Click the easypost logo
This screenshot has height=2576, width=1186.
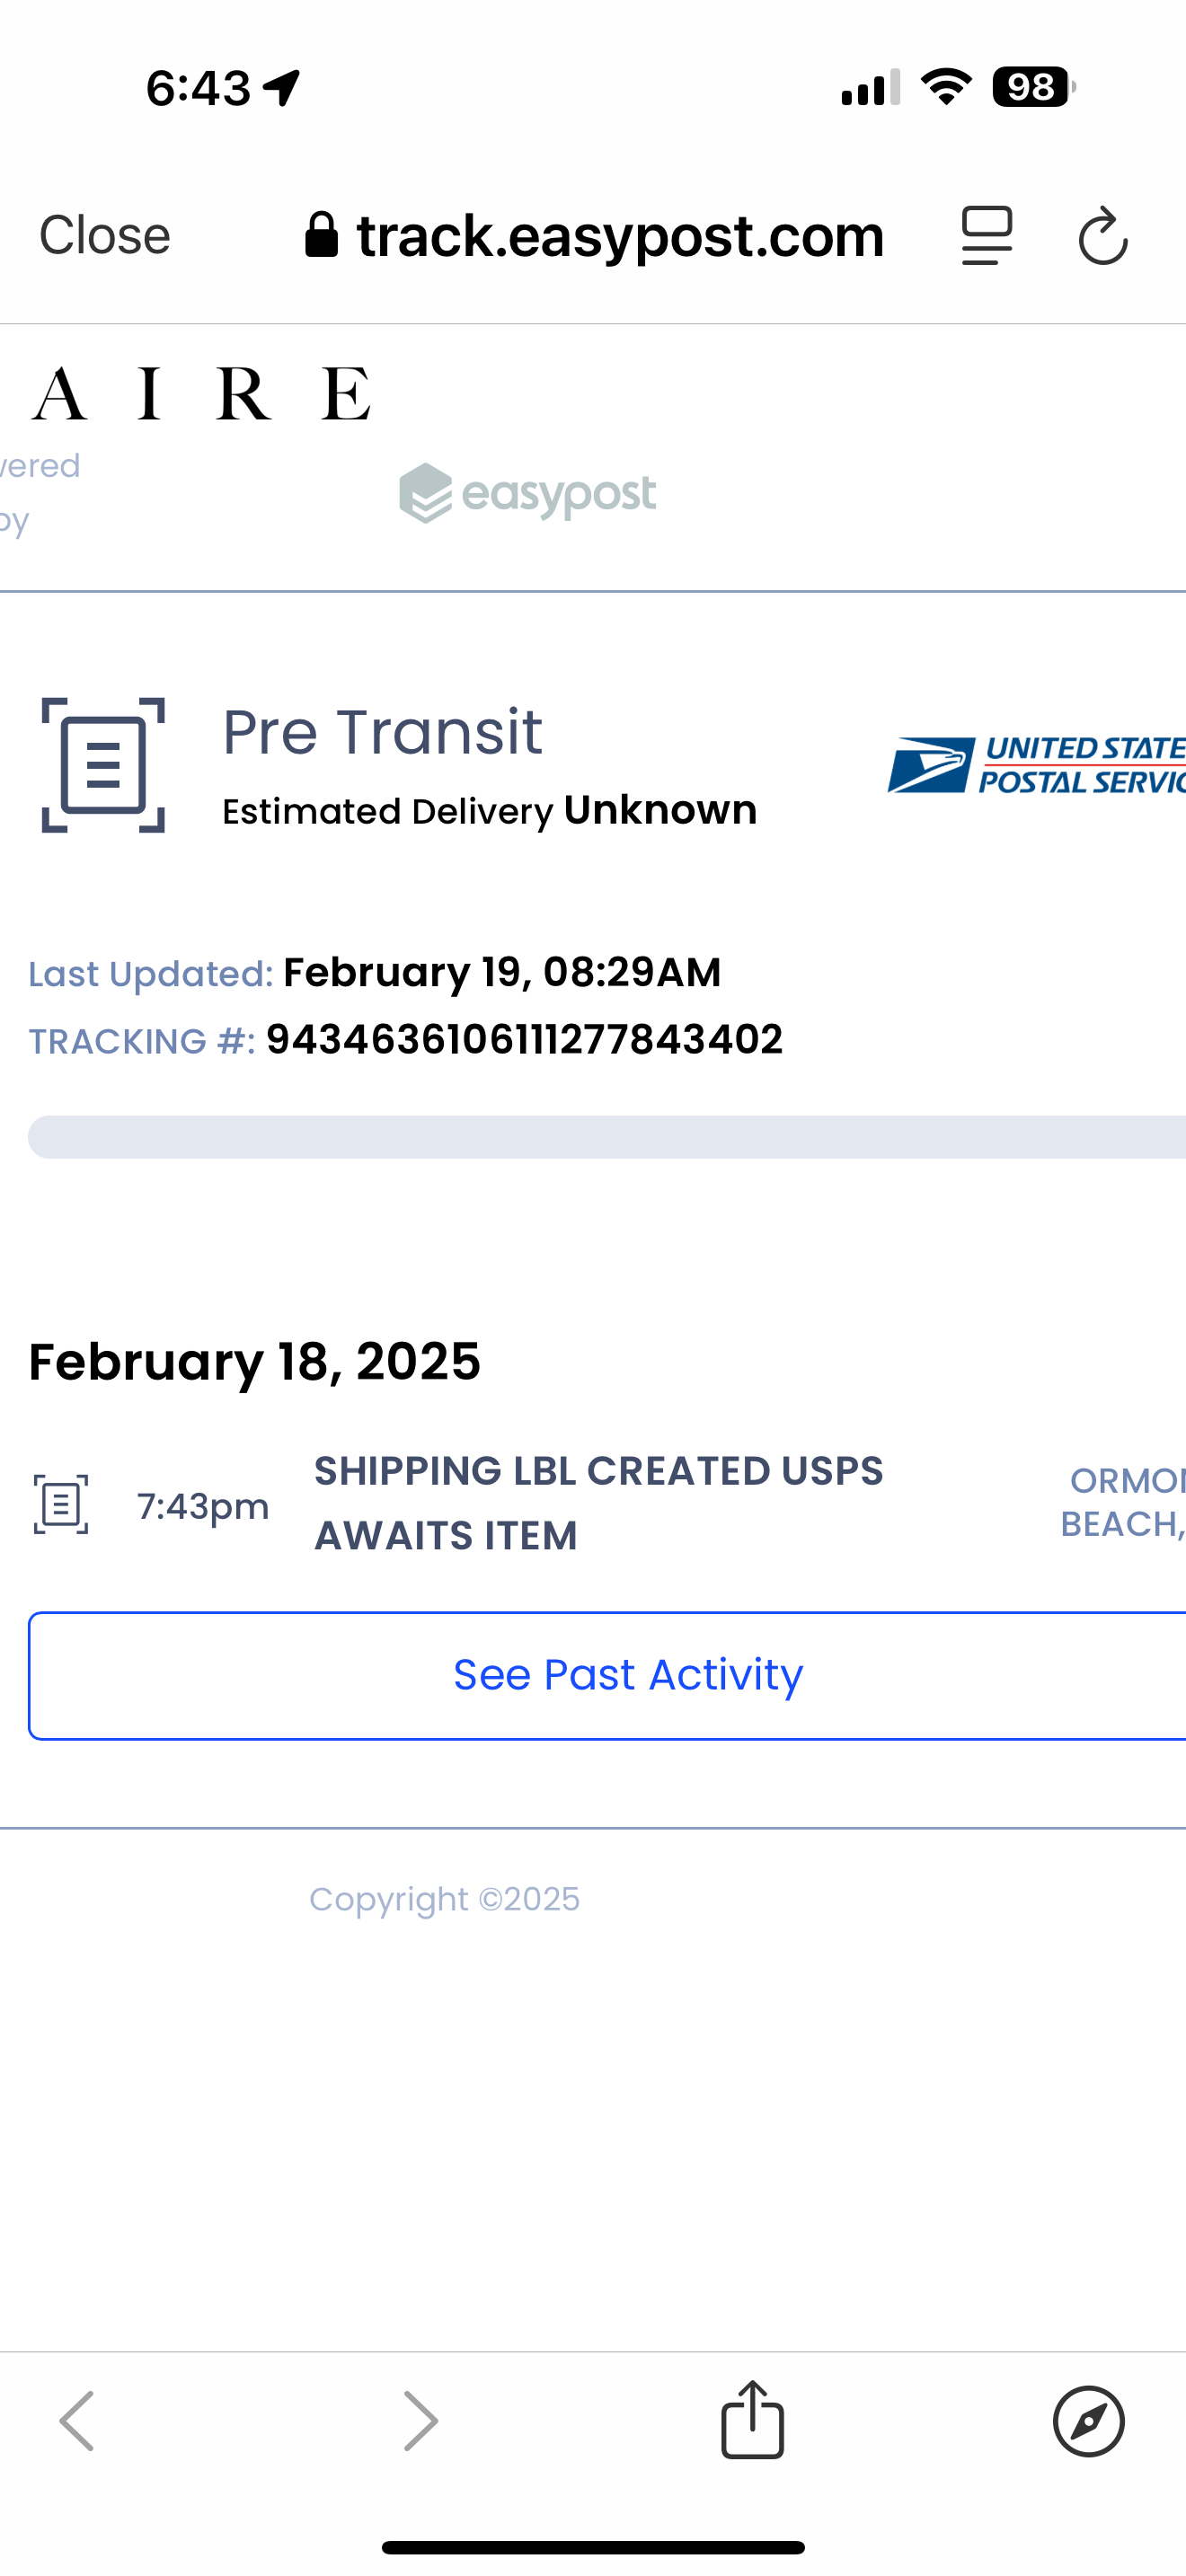coord(528,493)
